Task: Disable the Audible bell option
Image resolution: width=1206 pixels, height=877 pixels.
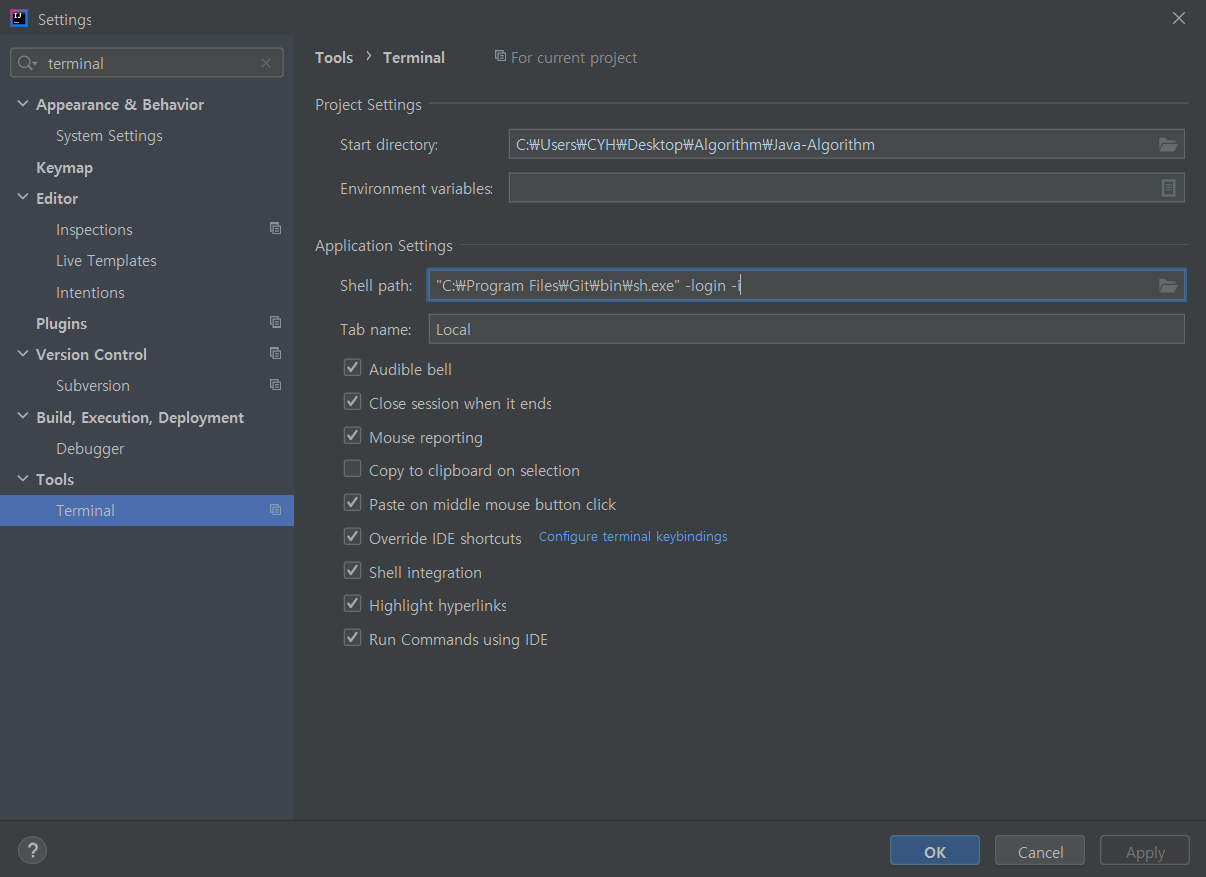Action: [x=352, y=367]
